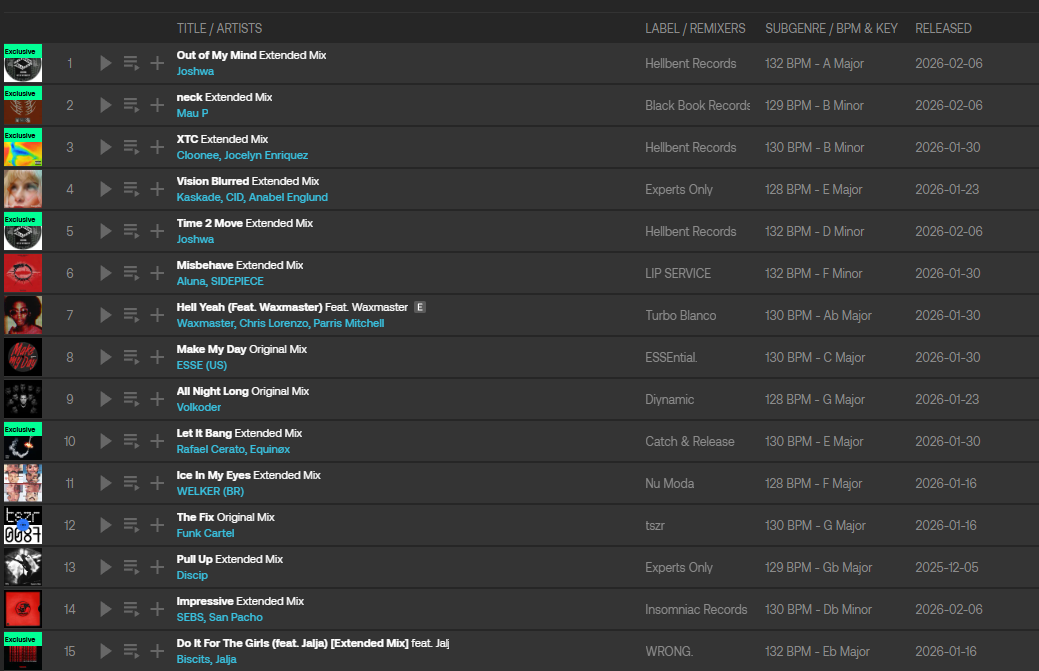
Task: Play Hell Yeah featuring Waxmaster
Action: click(x=106, y=315)
